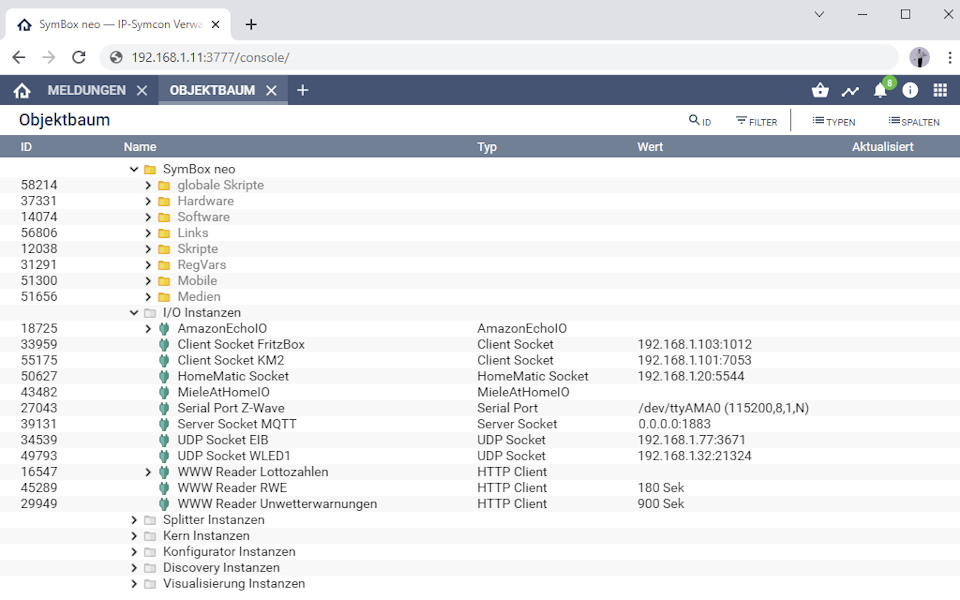Viewport: 960px width, 600px height.
Task: Open the activity chart icon in header
Action: pos(850,90)
